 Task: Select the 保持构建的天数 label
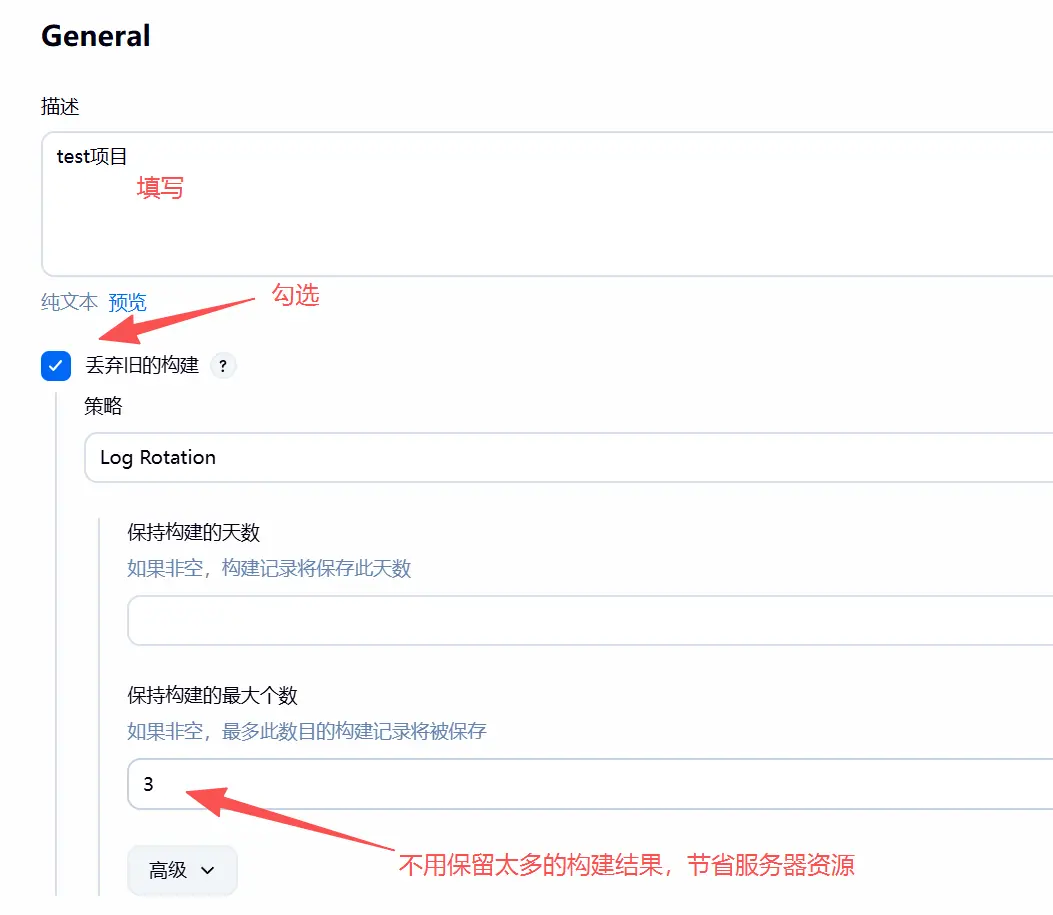pyautogui.click(x=193, y=532)
